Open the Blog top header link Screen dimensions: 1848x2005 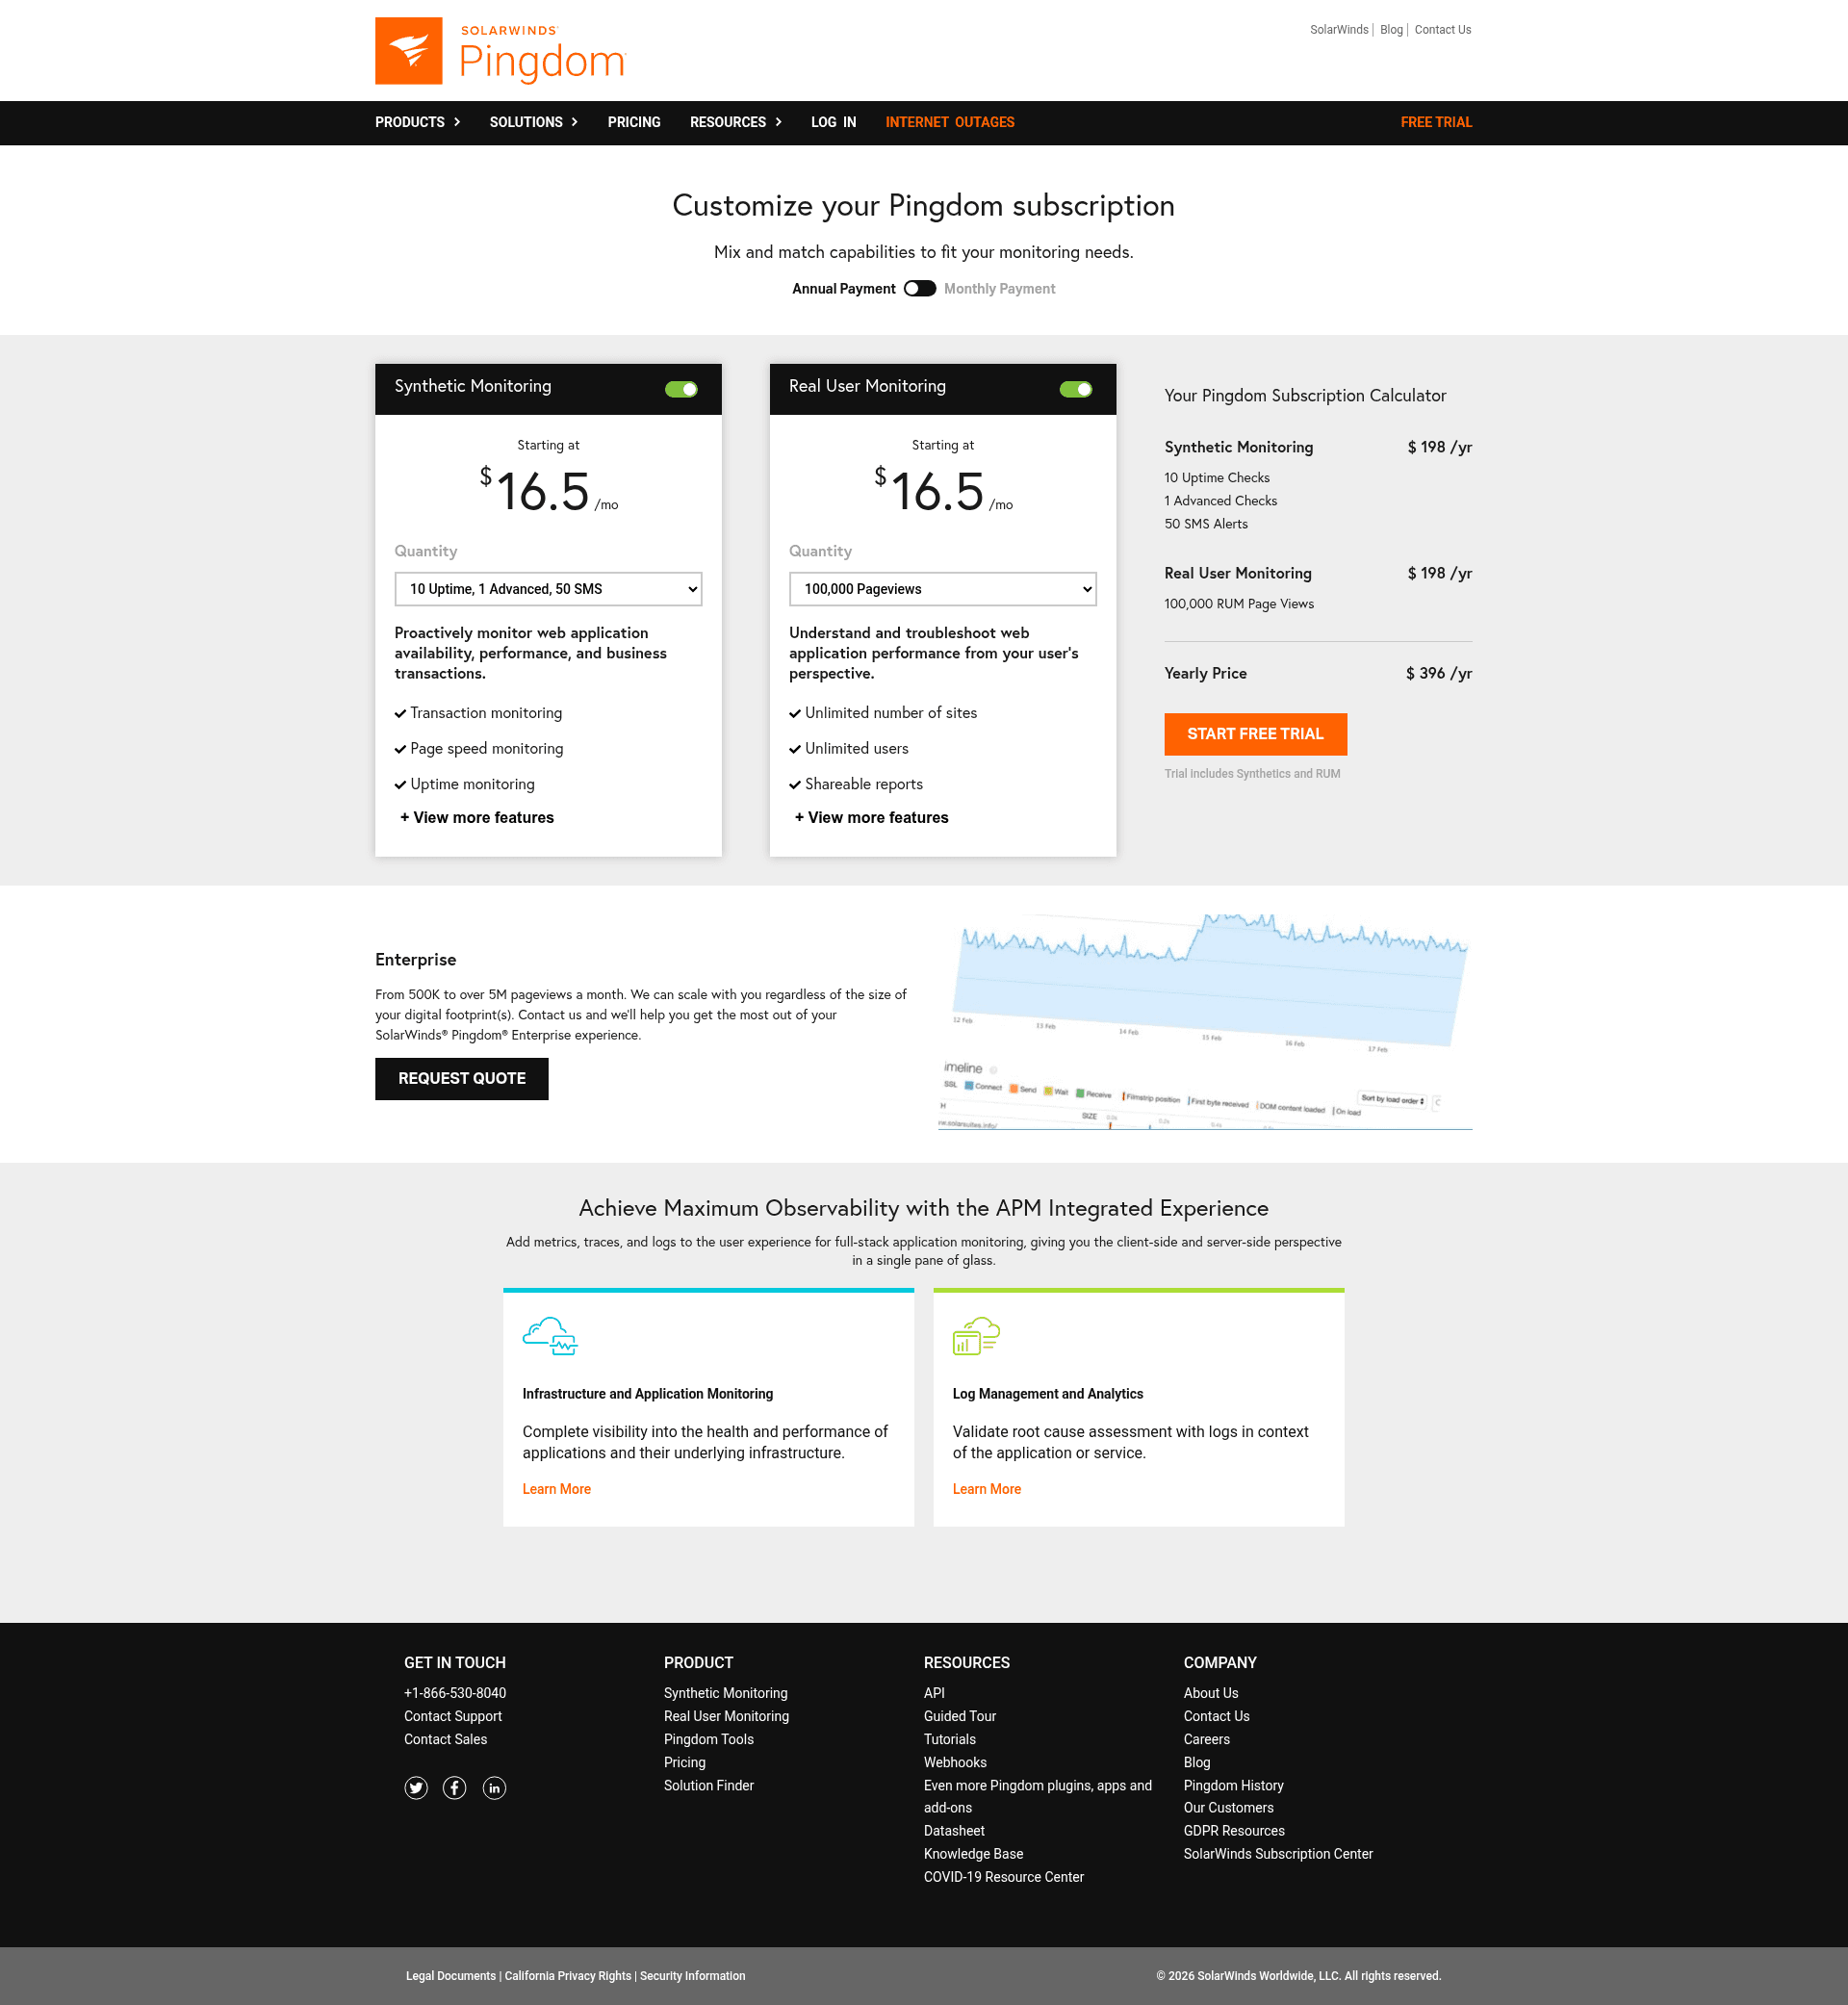pyautogui.click(x=1391, y=30)
